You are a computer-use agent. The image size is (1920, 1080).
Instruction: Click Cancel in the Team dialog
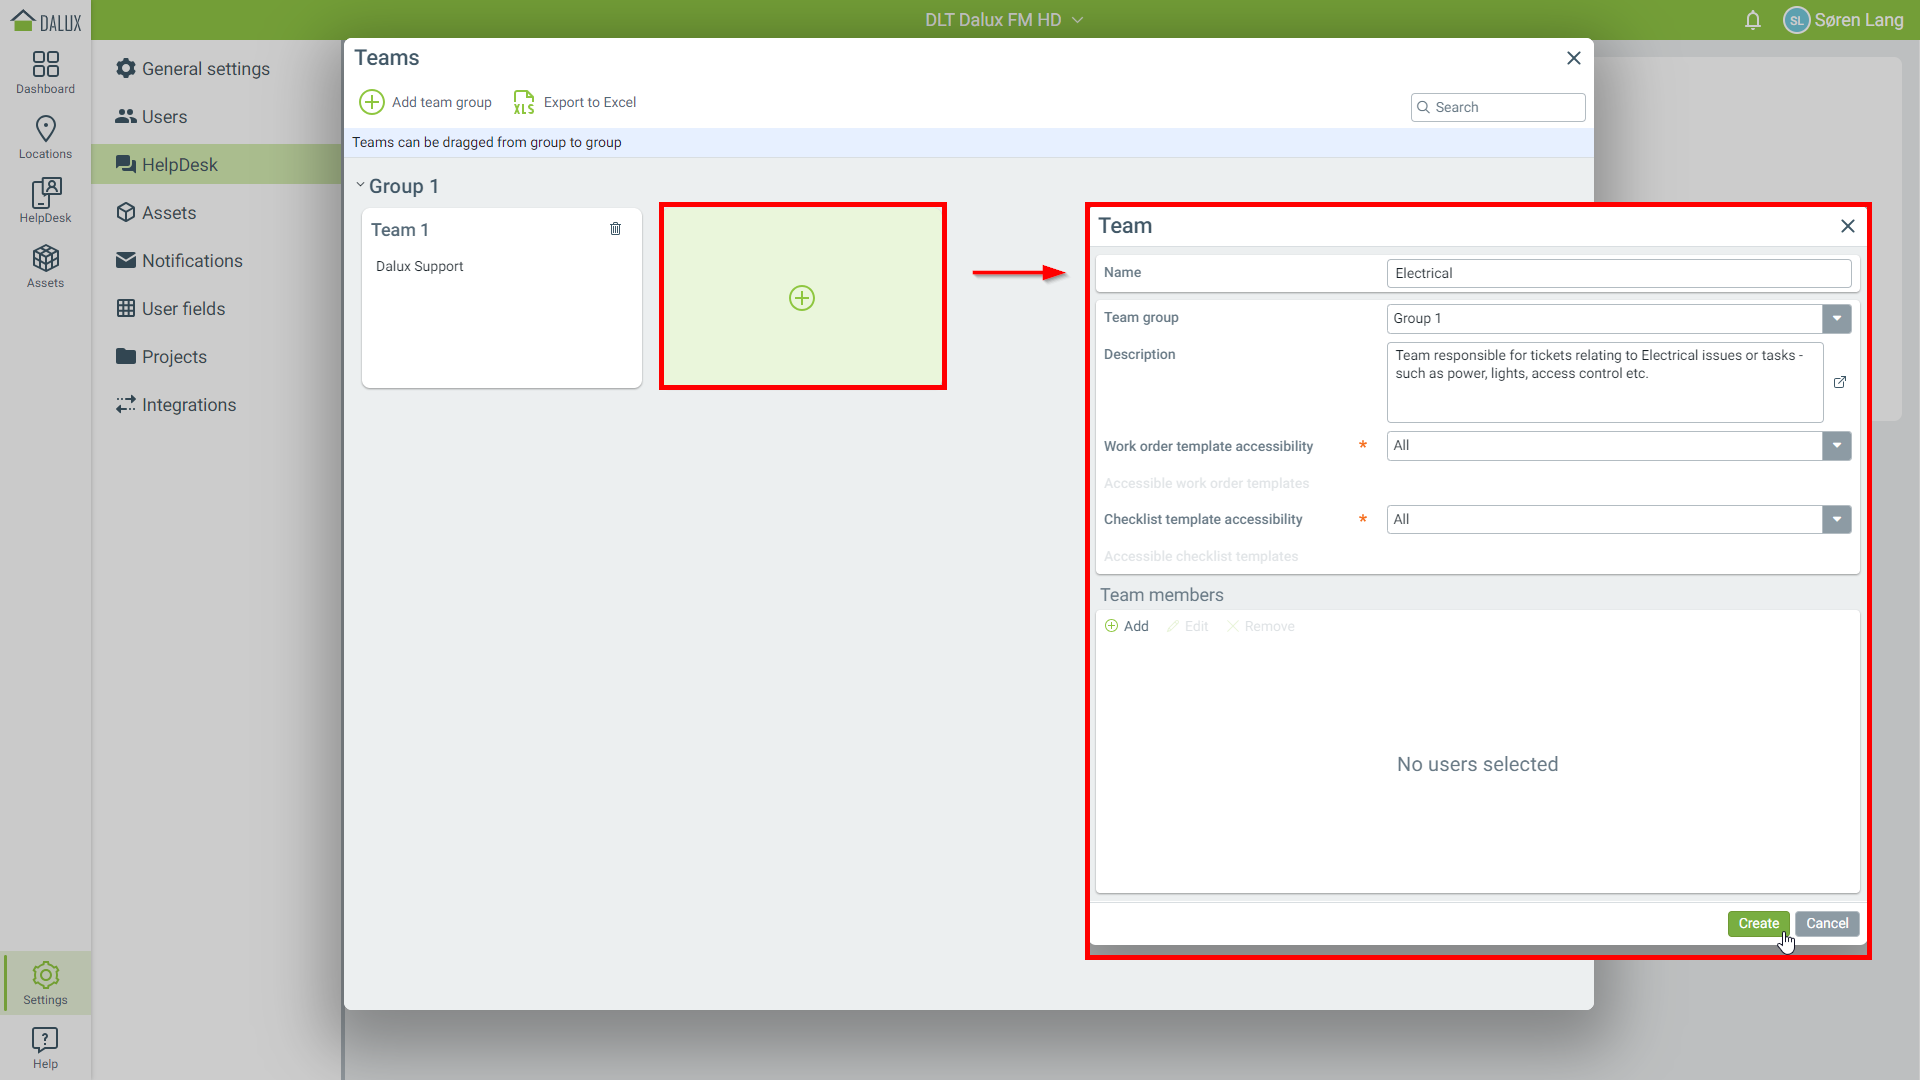pos(1826,923)
